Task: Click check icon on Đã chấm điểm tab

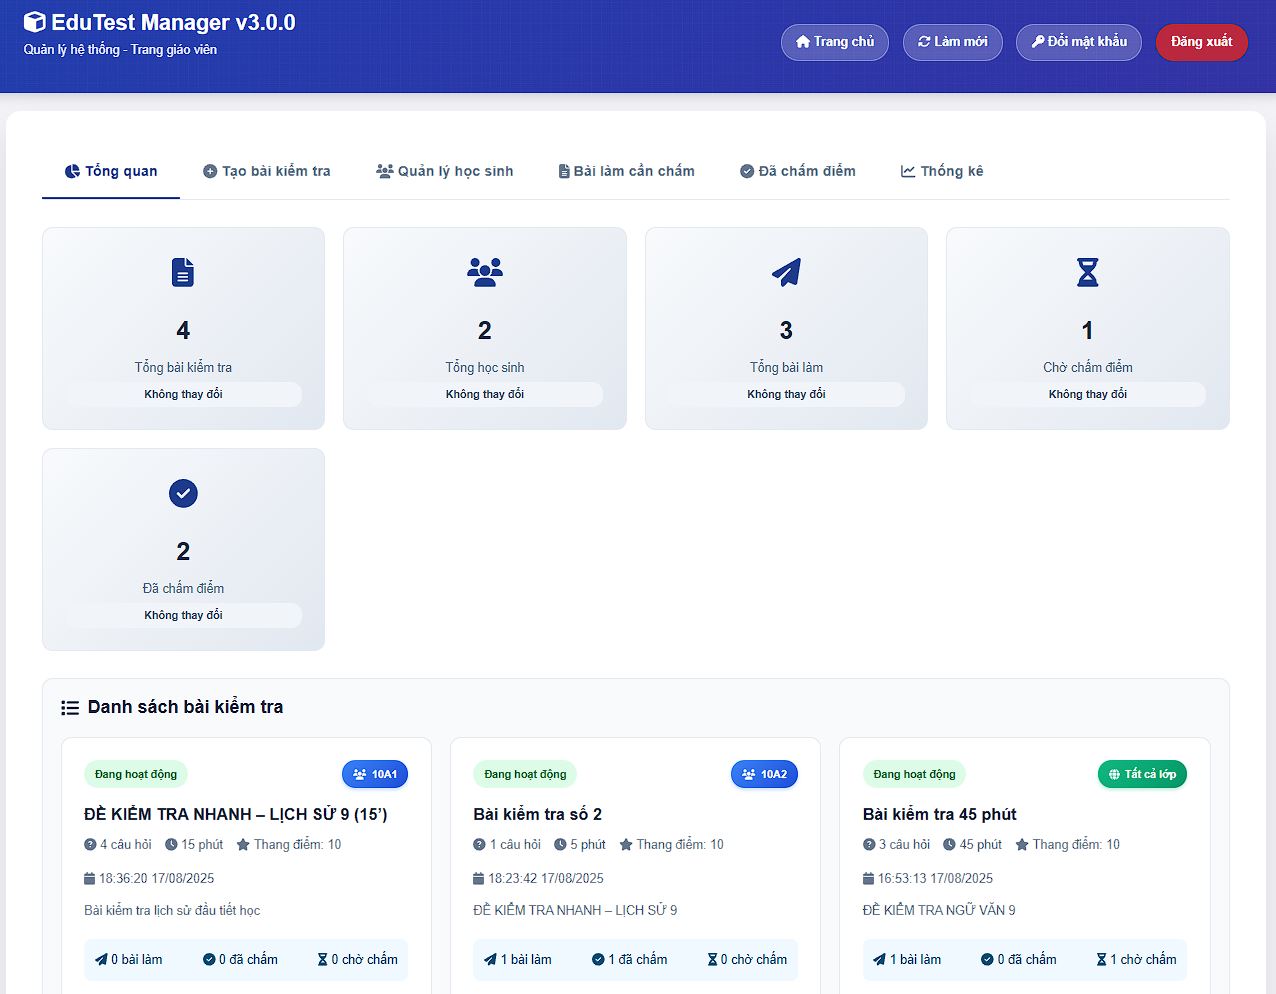Action: [747, 171]
